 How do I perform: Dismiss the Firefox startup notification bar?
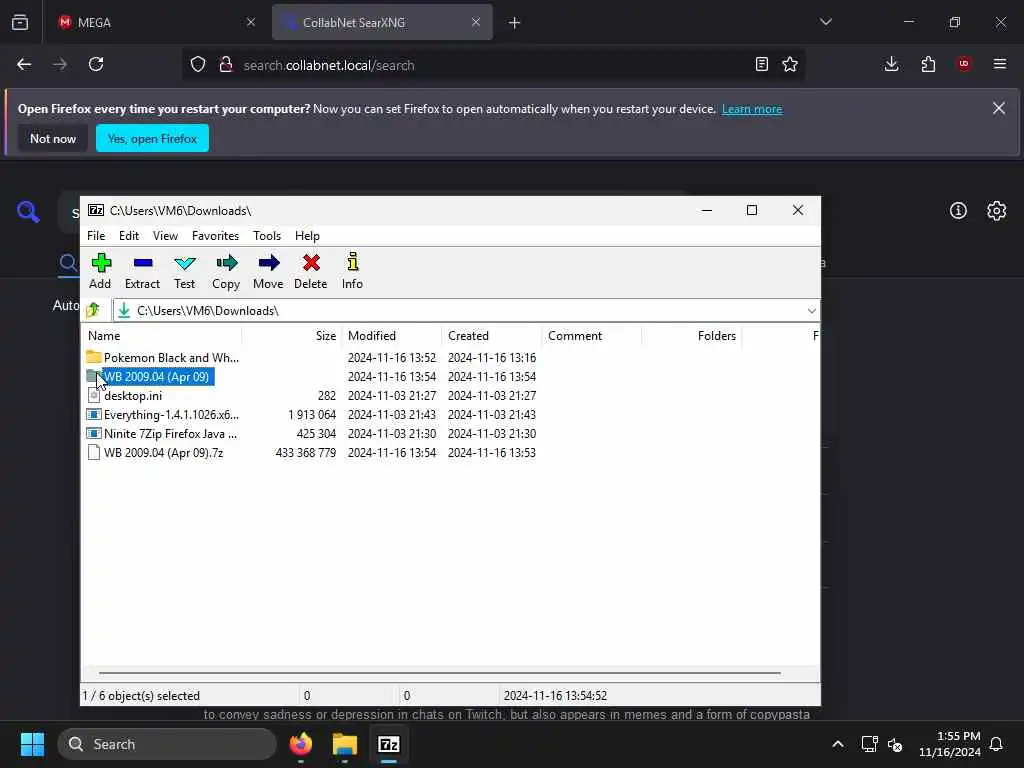(x=999, y=108)
